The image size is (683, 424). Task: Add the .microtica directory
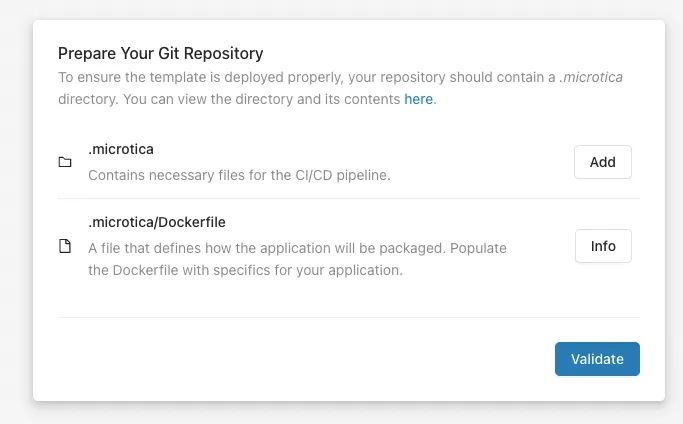(x=602, y=162)
